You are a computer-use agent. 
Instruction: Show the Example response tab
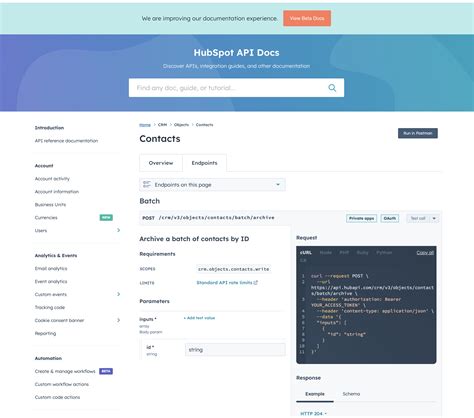coord(315,394)
